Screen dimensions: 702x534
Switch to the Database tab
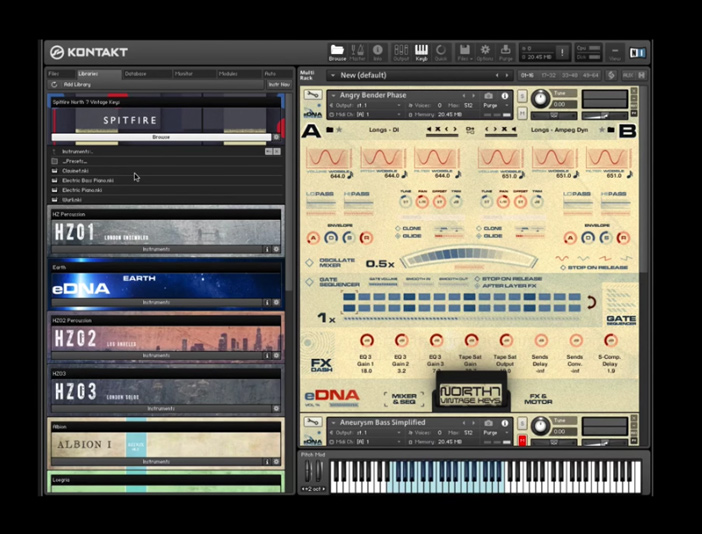(x=135, y=74)
